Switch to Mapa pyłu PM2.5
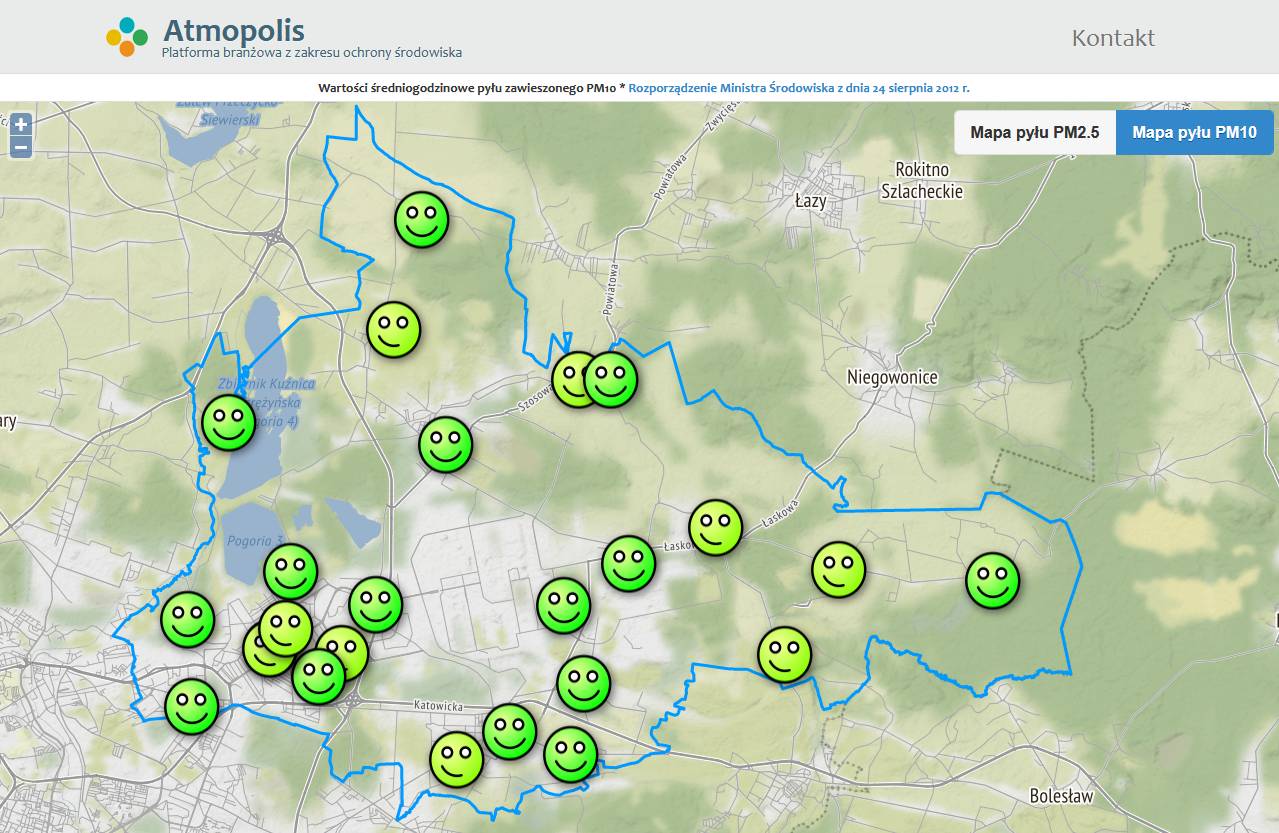This screenshot has height=833, width=1279. pyautogui.click(x=1035, y=132)
